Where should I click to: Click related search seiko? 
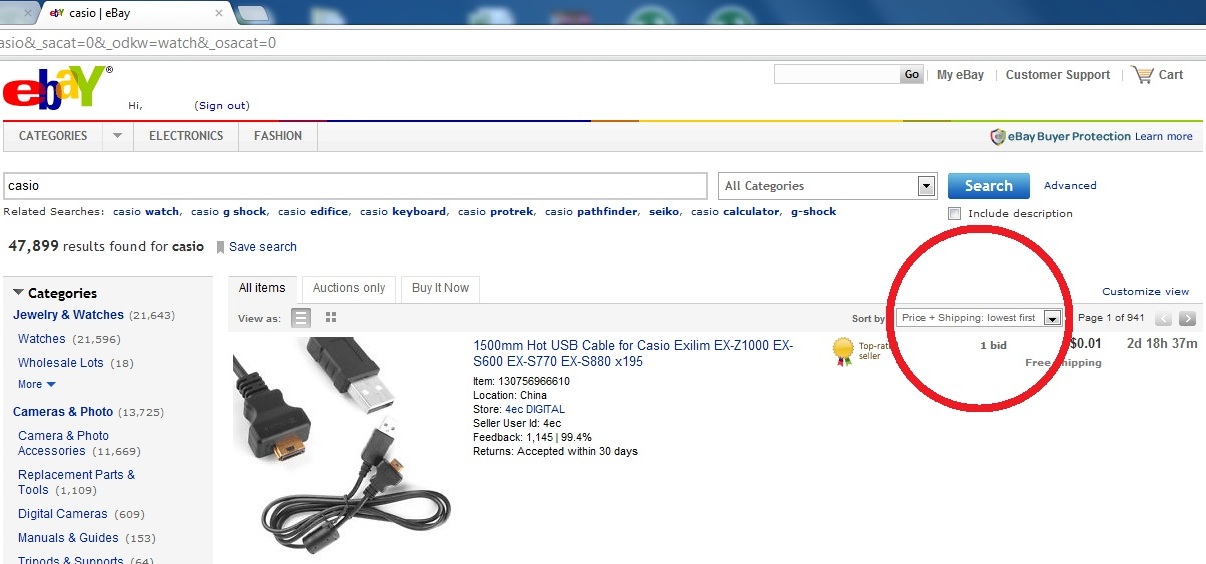pyautogui.click(x=664, y=212)
